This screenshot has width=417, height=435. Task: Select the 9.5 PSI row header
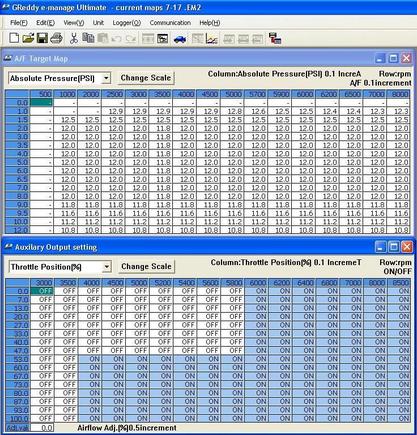coord(18,213)
